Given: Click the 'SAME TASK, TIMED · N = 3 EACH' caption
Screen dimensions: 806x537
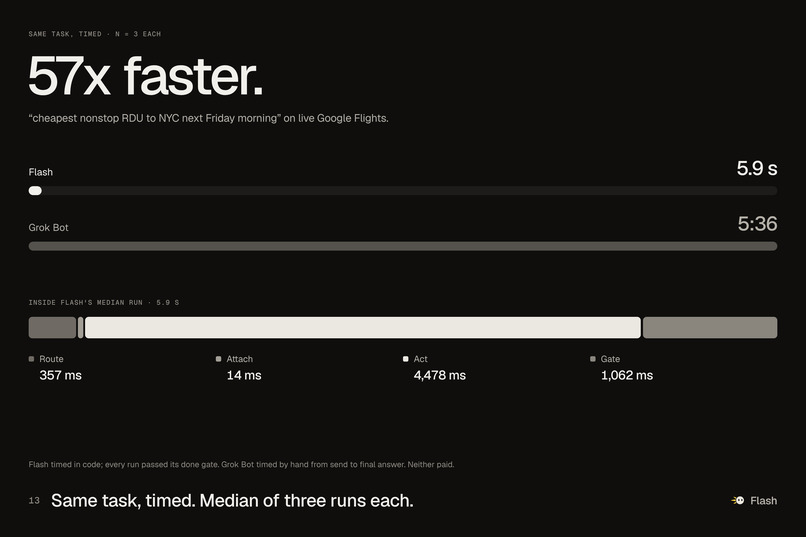Looking at the screenshot, I should [x=95, y=34].
